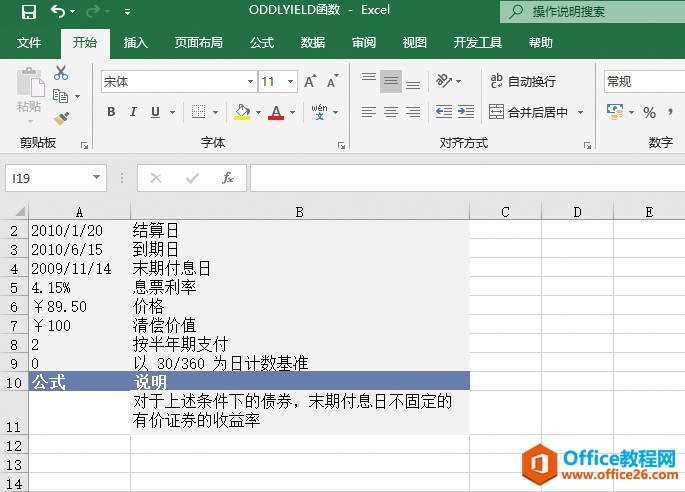Click into the formula bar
The image size is (685, 492).
click(467, 178)
